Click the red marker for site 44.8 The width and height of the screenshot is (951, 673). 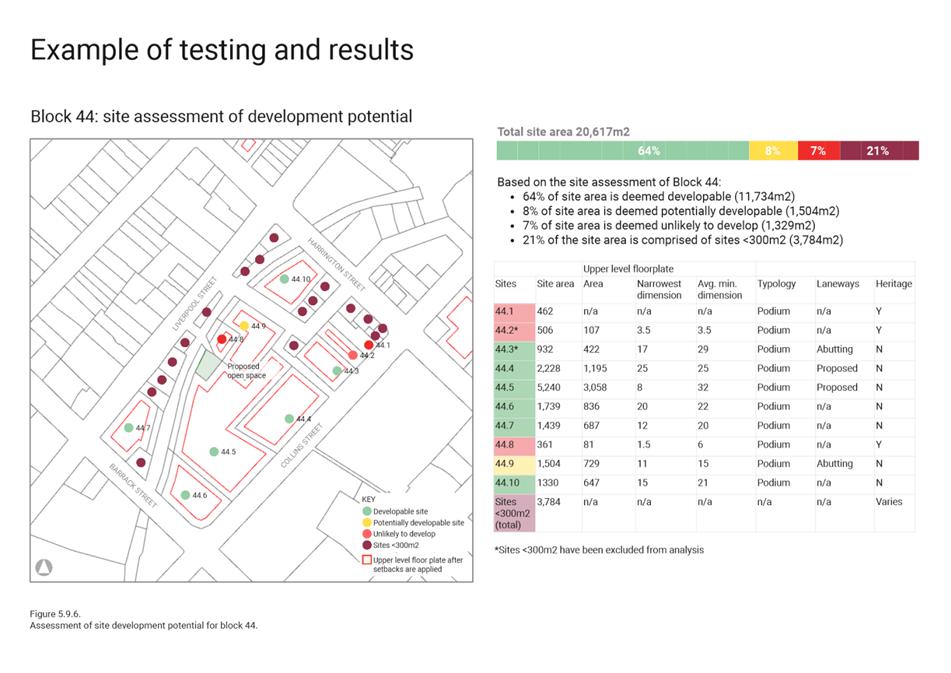coord(222,340)
